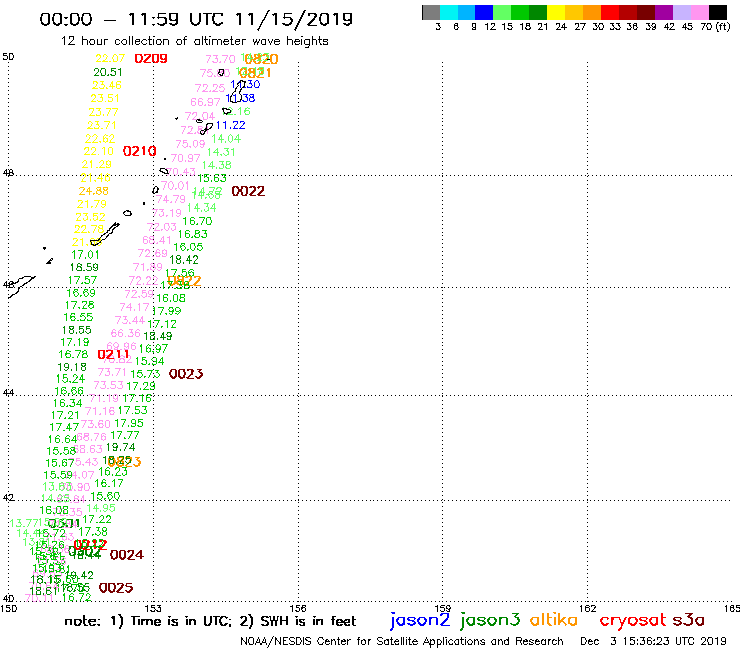Viewport: 740px width, 650px height.
Task: Click the date title 11/15/2019 header text
Action: pos(294,19)
